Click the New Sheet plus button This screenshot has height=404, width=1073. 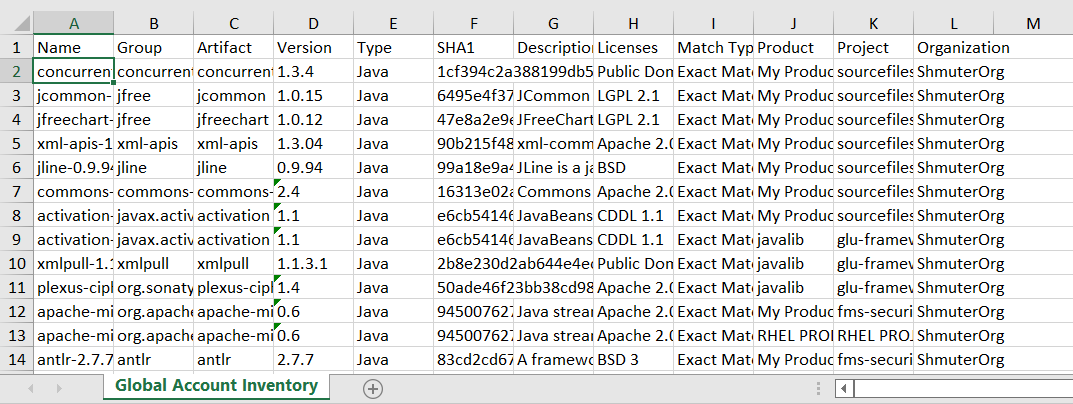point(373,388)
